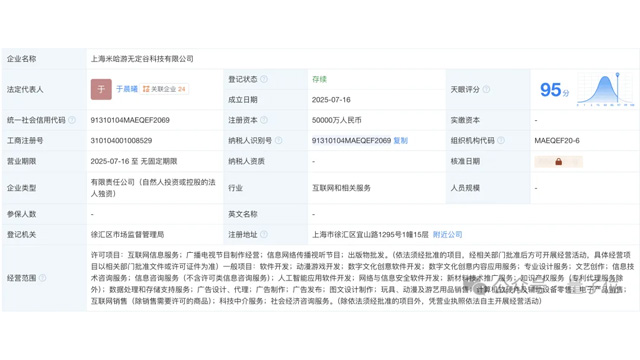Click taxpayer ID value 91310104MAEQEF2069 beside 复制
640x360 pixels.
tap(351, 140)
